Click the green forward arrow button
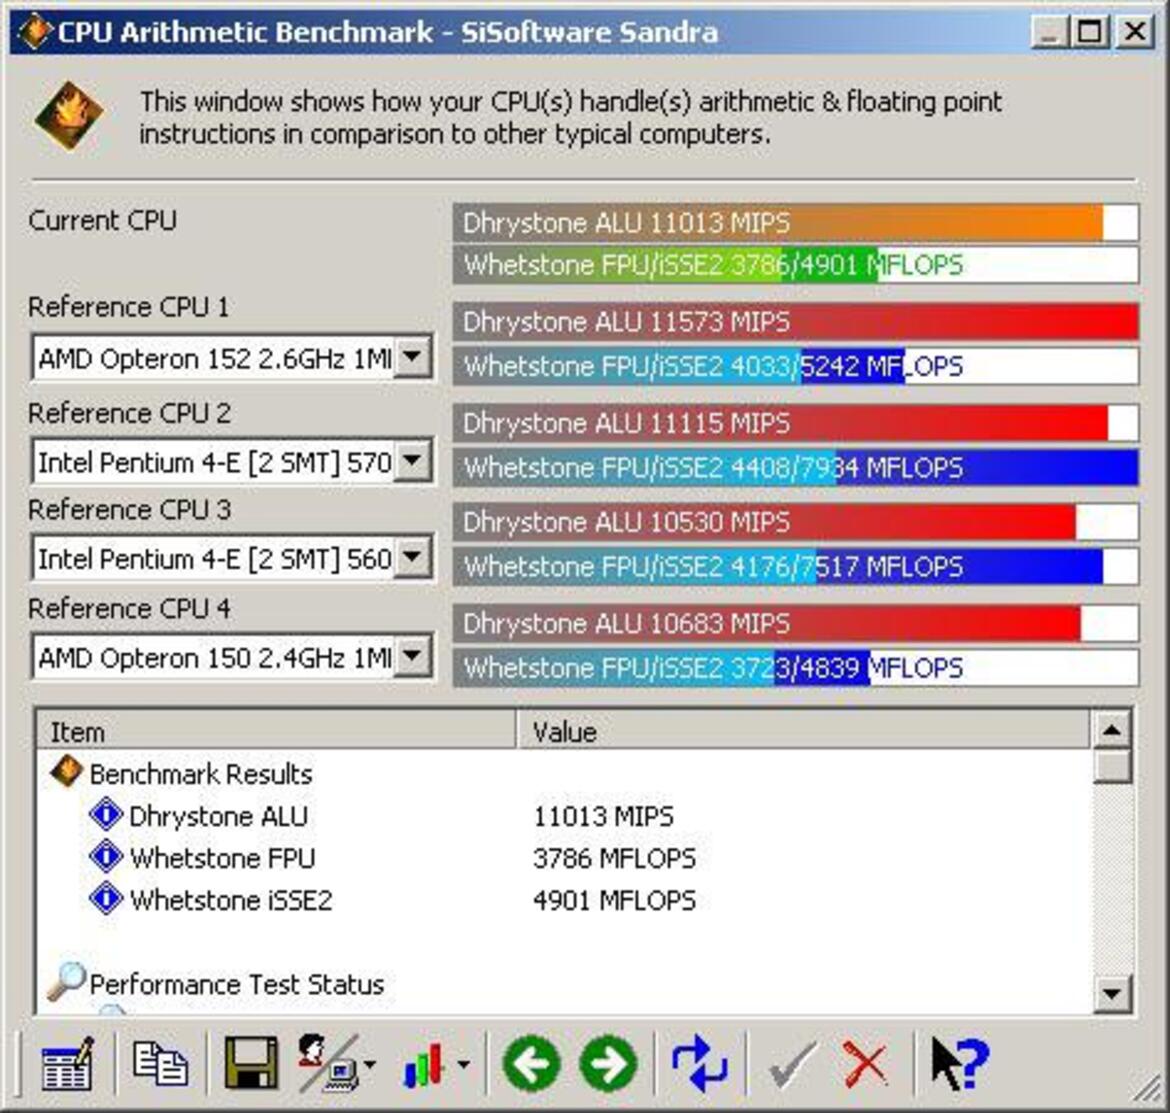Viewport: 1170px width, 1113px height. [x=608, y=1063]
